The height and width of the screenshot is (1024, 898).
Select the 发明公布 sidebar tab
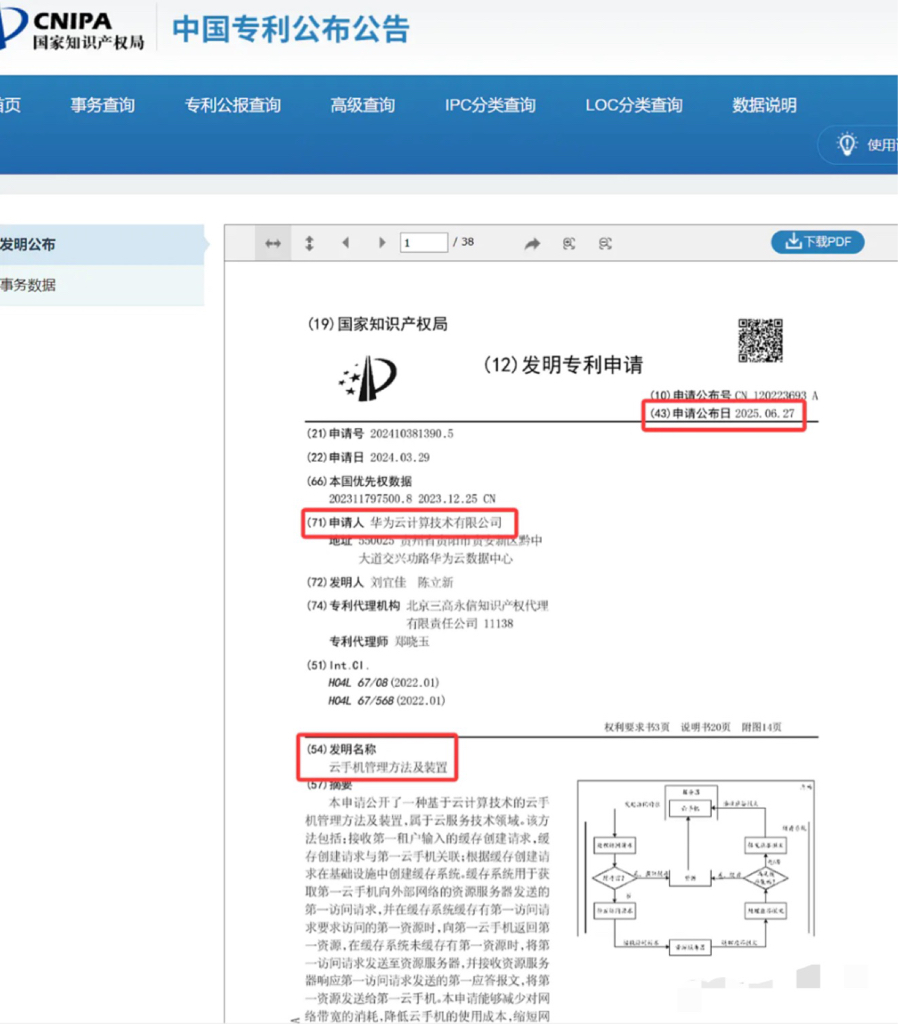pyautogui.click(x=102, y=244)
